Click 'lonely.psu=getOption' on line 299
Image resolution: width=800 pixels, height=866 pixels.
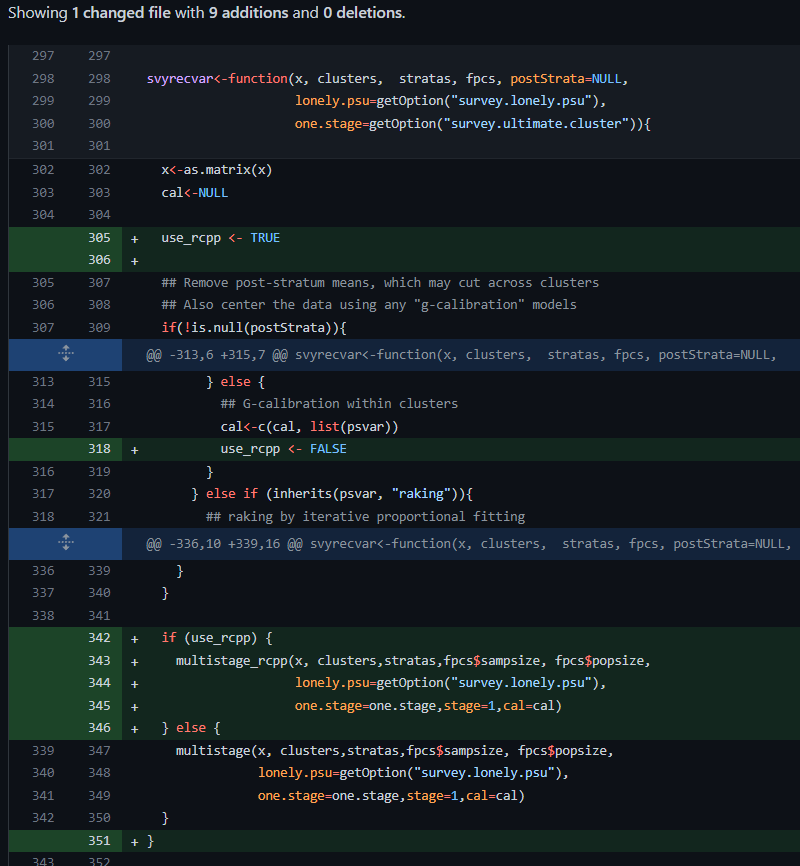click(x=450, y=101)
